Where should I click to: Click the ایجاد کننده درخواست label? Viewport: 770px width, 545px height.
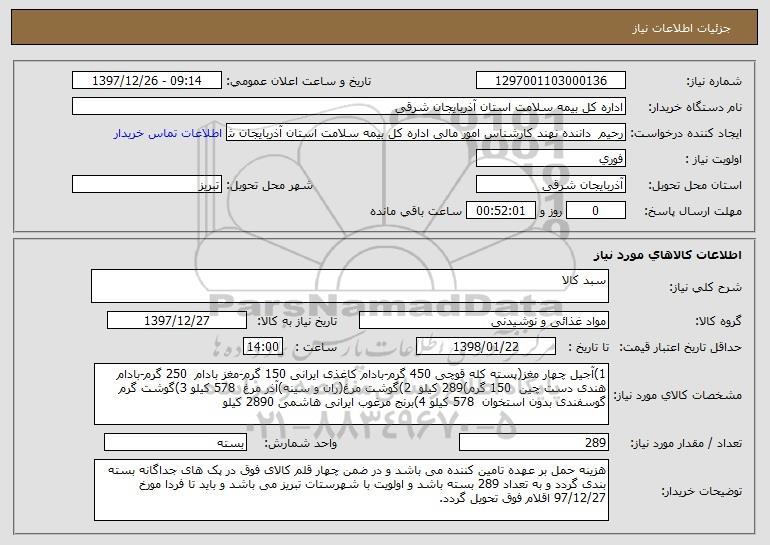coord(686,134)
